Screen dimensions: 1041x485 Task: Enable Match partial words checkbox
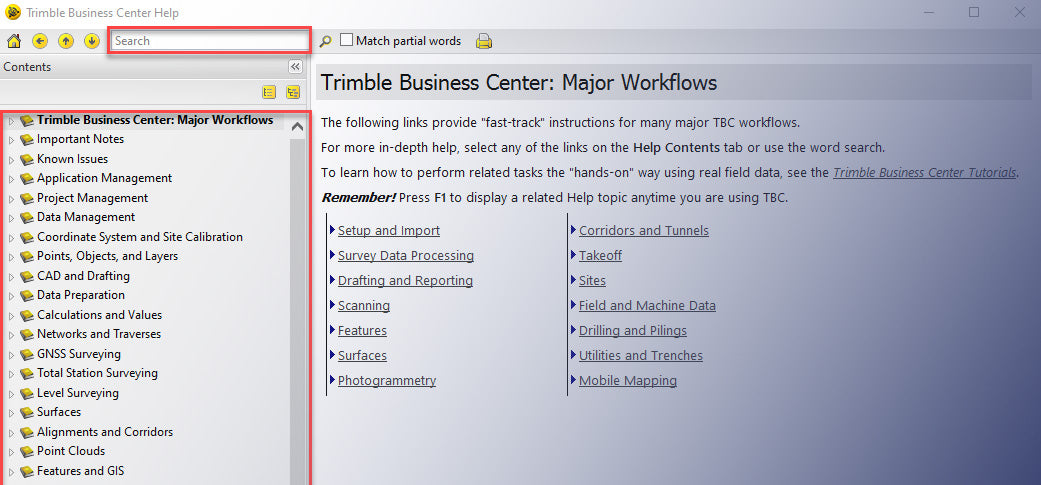[x=346, y=40]
